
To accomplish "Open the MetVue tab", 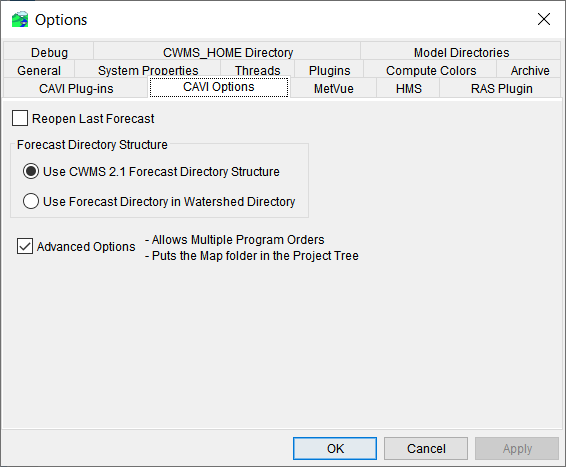I will (x=334, y=89).
